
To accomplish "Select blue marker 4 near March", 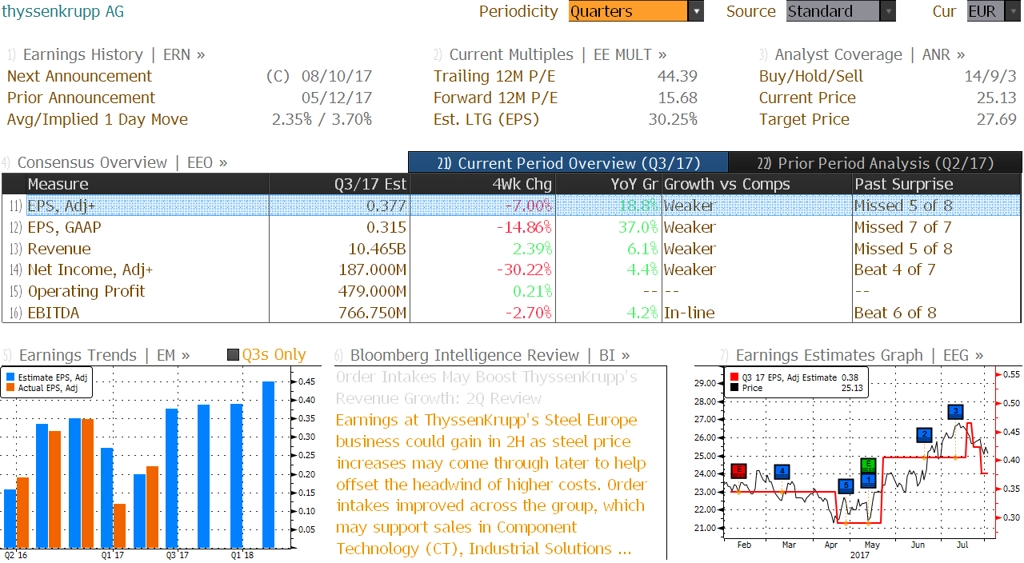I will point(782,471).
